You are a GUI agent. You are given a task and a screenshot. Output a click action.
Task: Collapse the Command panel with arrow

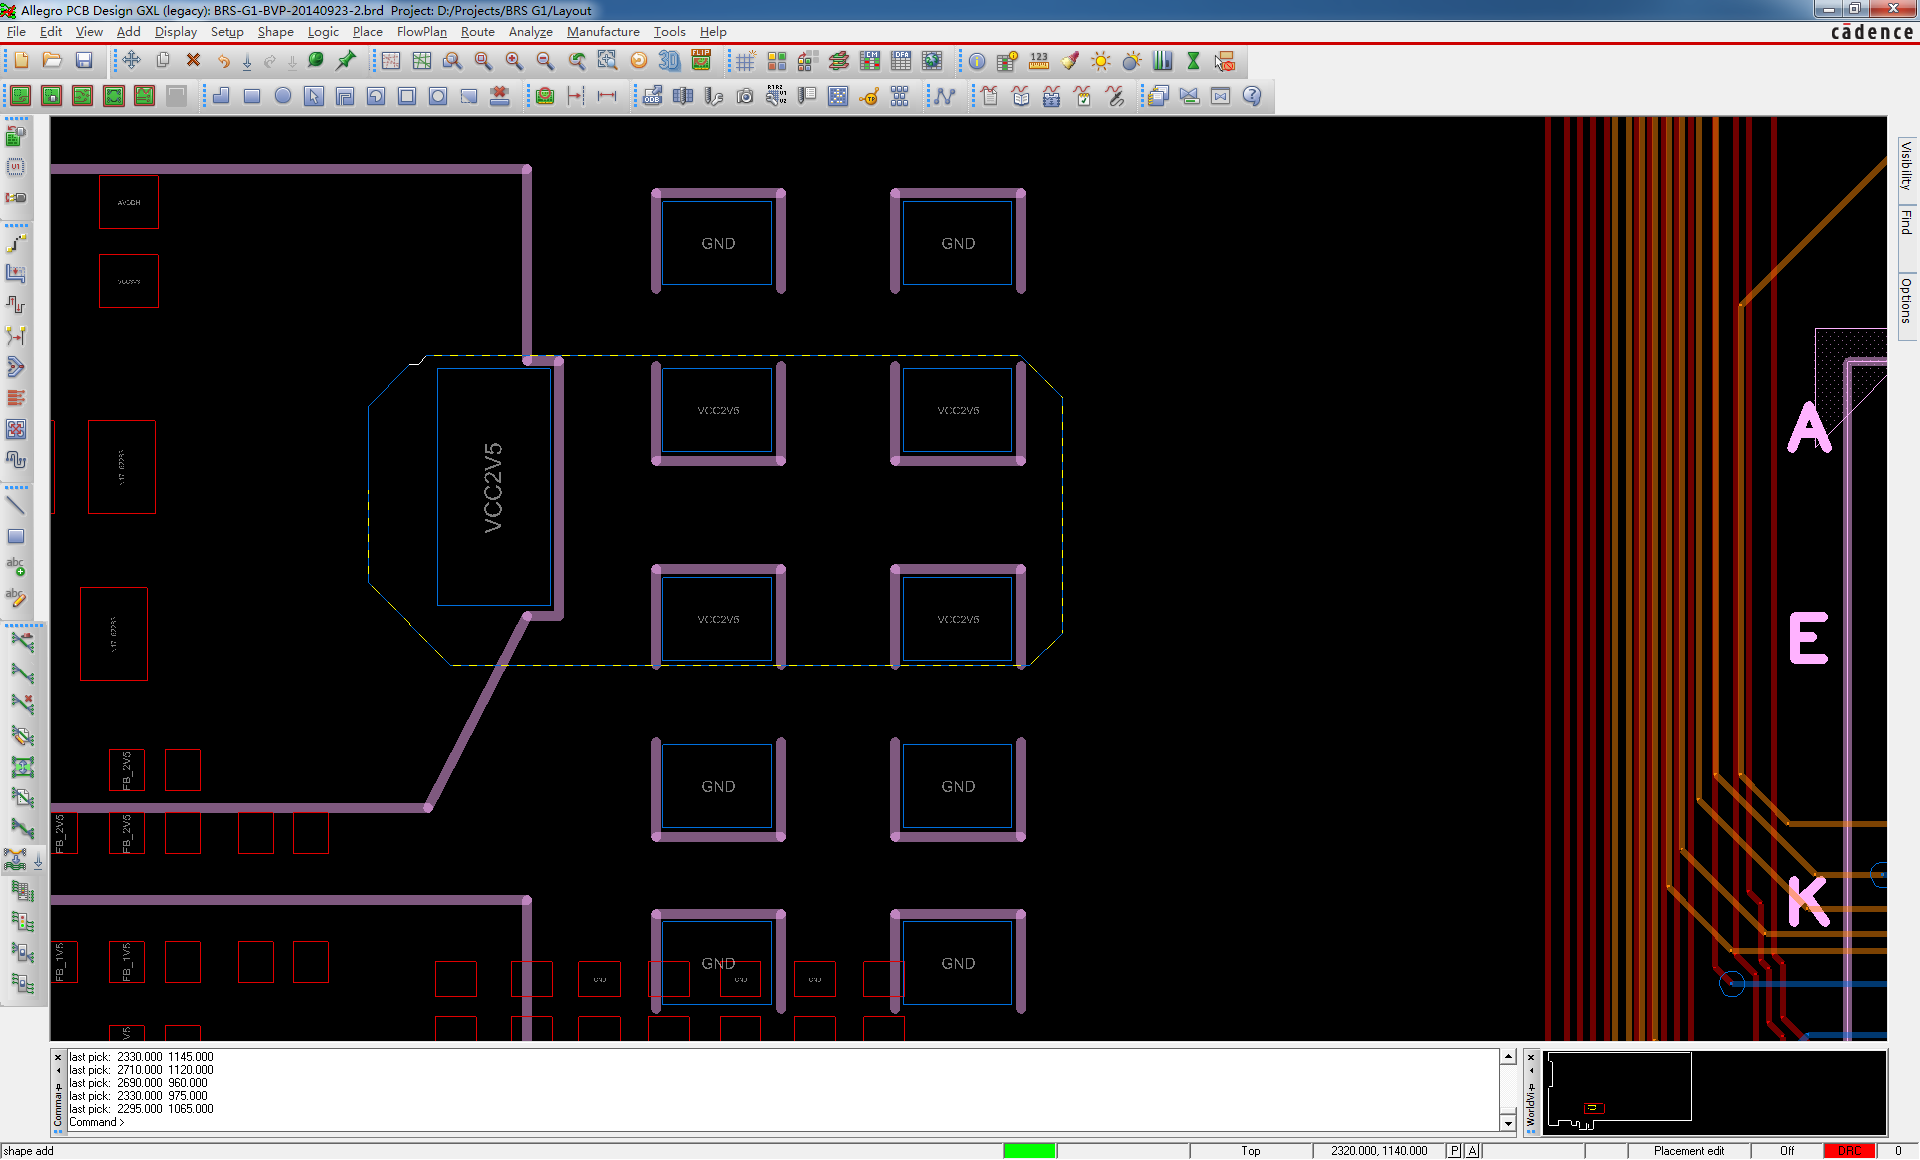pyautogui.click(x=58, y=1071)
